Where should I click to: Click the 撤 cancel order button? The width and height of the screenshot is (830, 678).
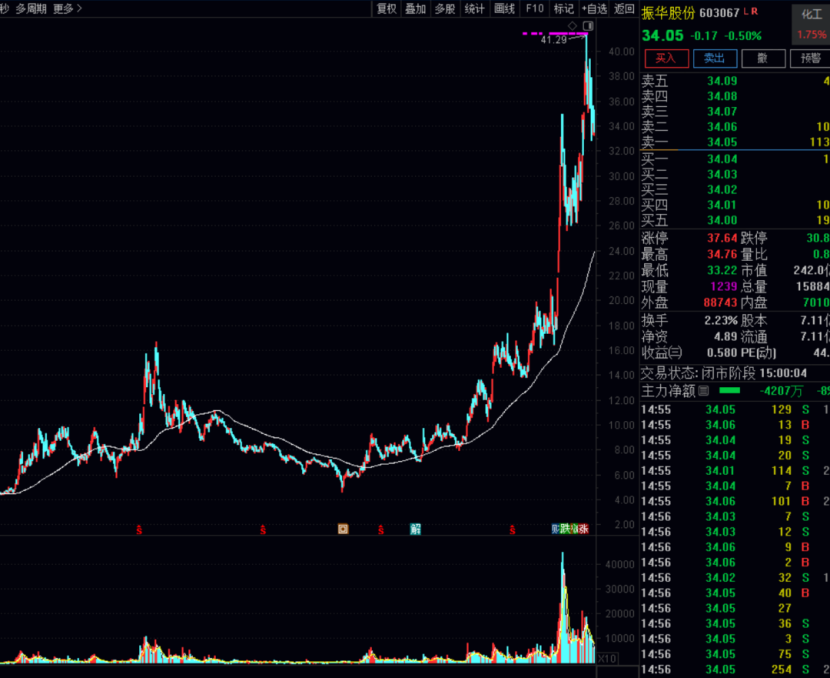[763, 59]
